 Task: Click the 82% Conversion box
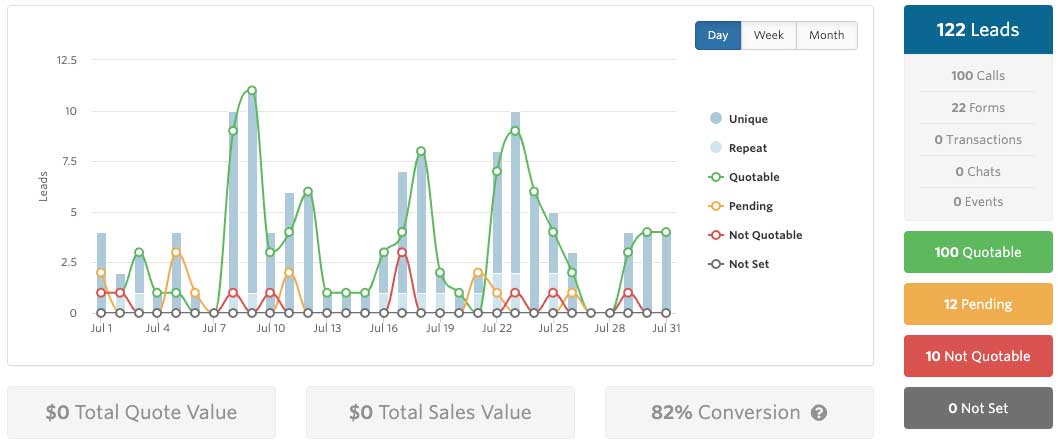(739, 412)
